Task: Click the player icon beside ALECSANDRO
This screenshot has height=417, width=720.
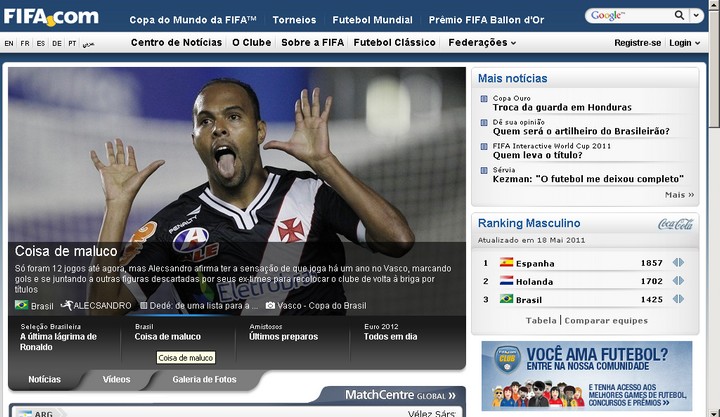Action: coord(67,305)
